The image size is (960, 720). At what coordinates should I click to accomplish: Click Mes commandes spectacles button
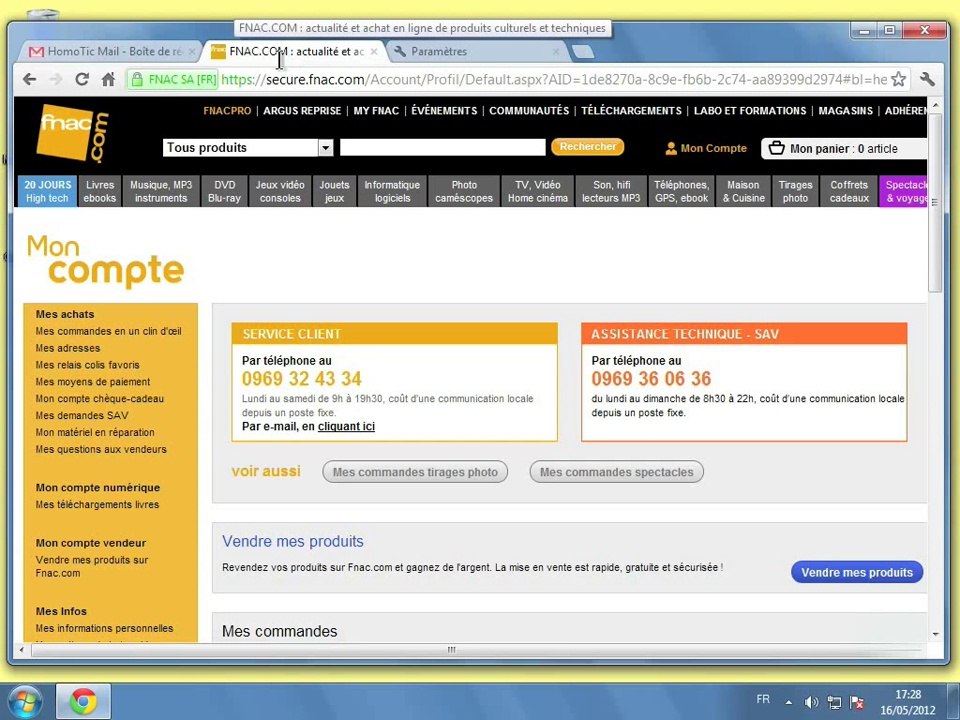617,472
